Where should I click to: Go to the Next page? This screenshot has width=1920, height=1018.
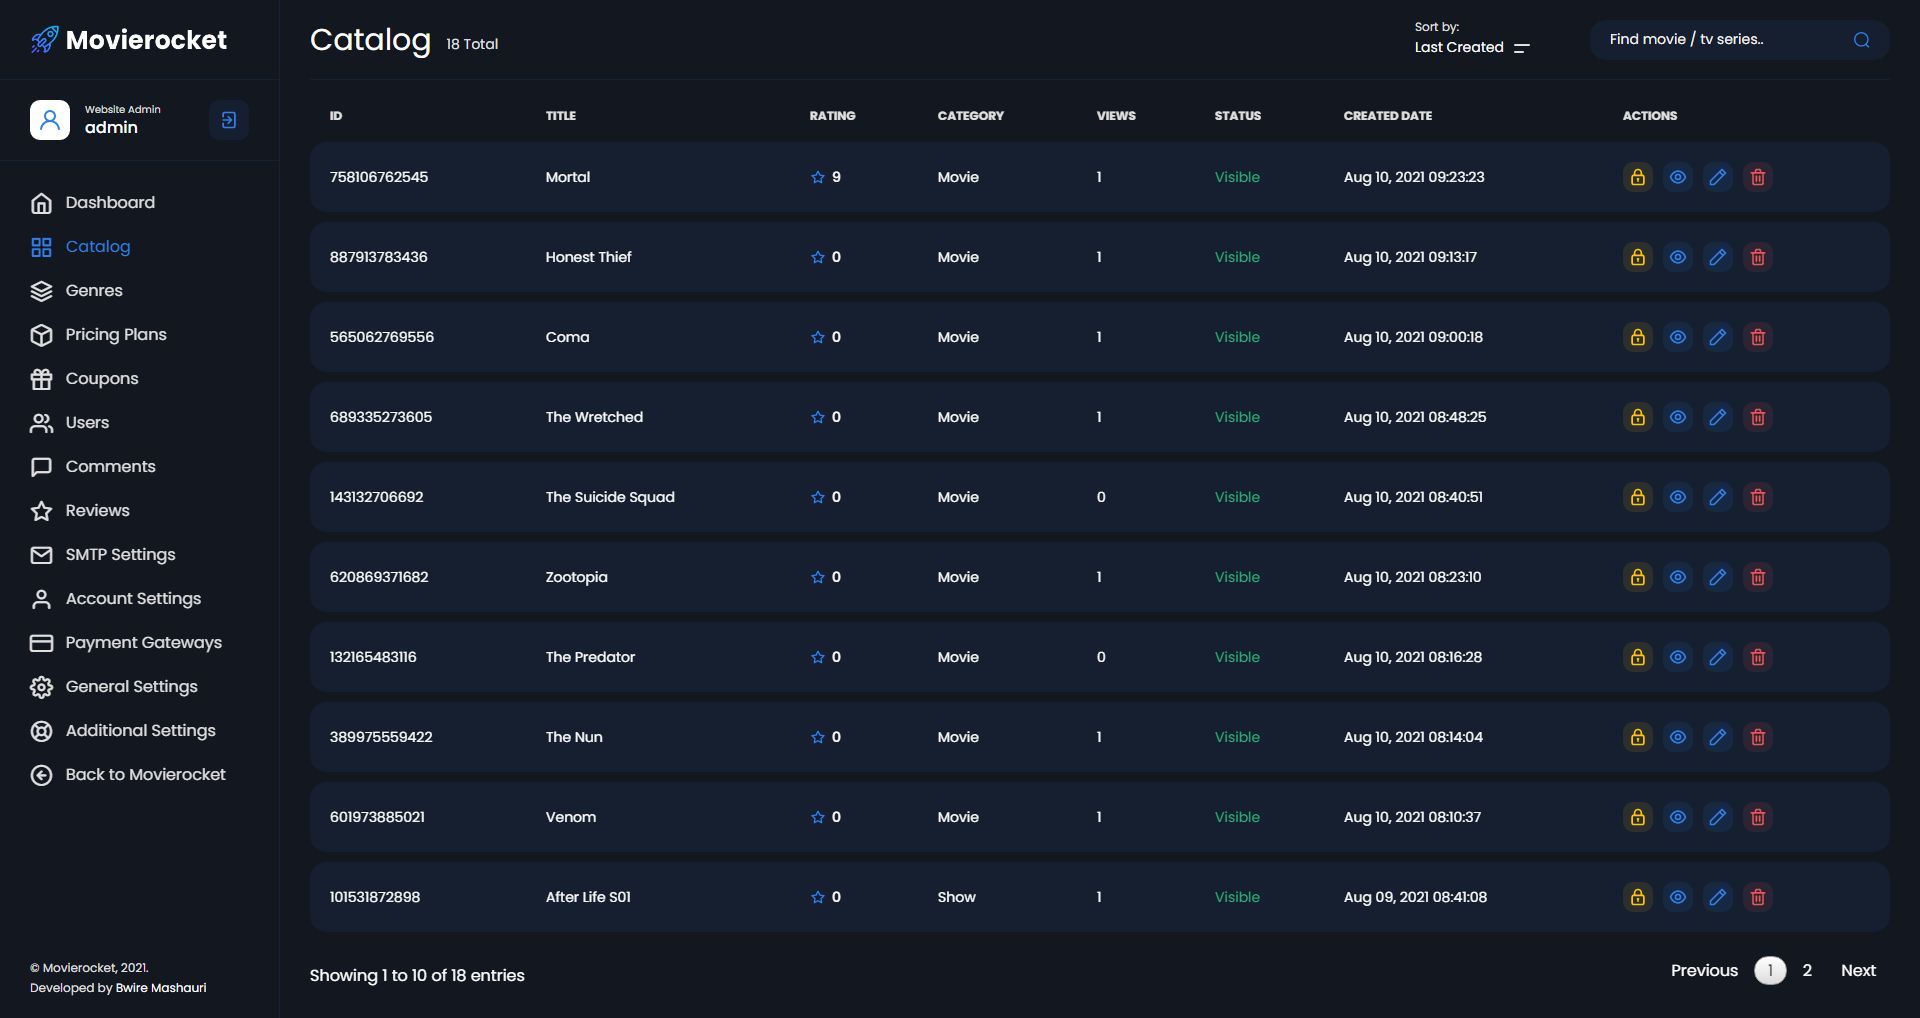point(1857,970)
